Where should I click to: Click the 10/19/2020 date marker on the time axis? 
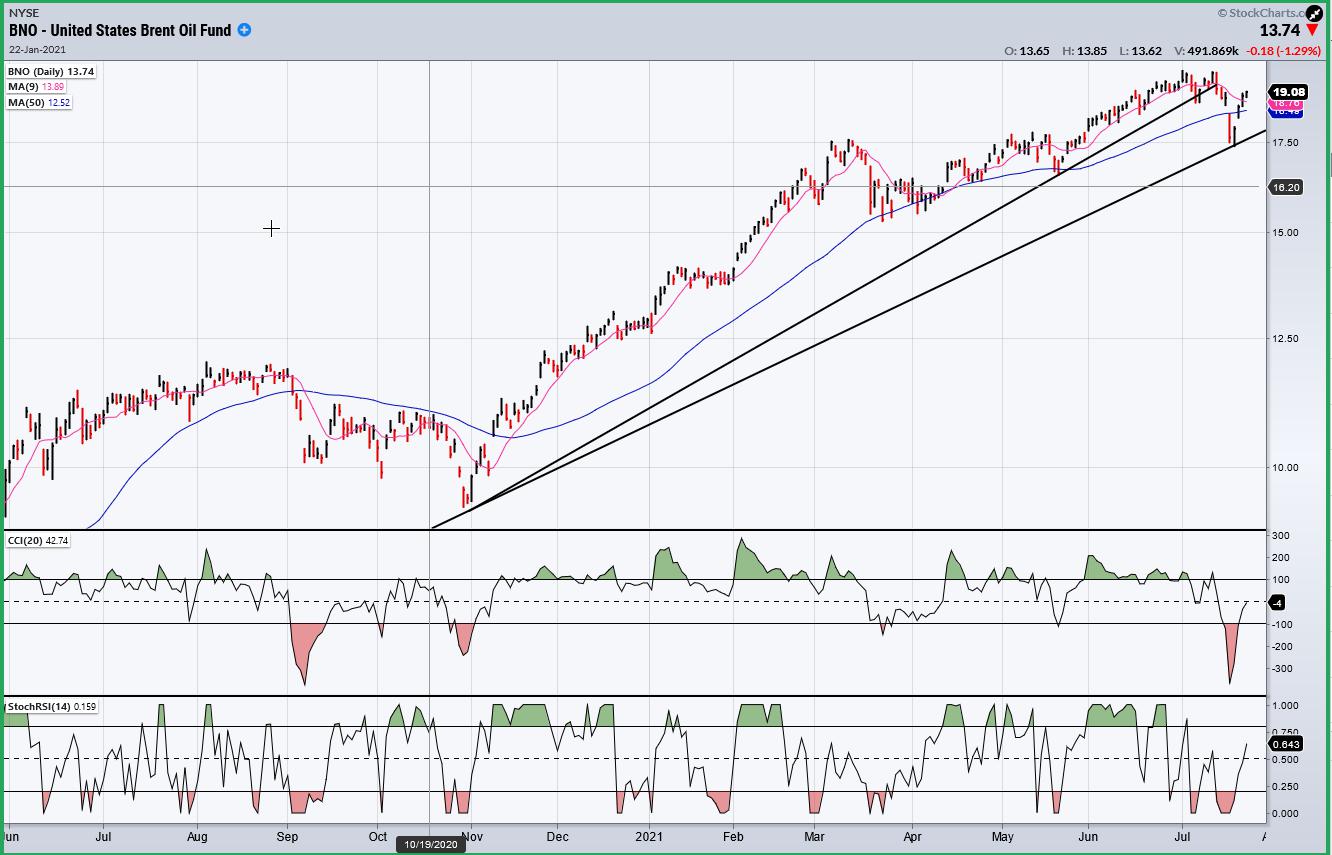(430, 844)
